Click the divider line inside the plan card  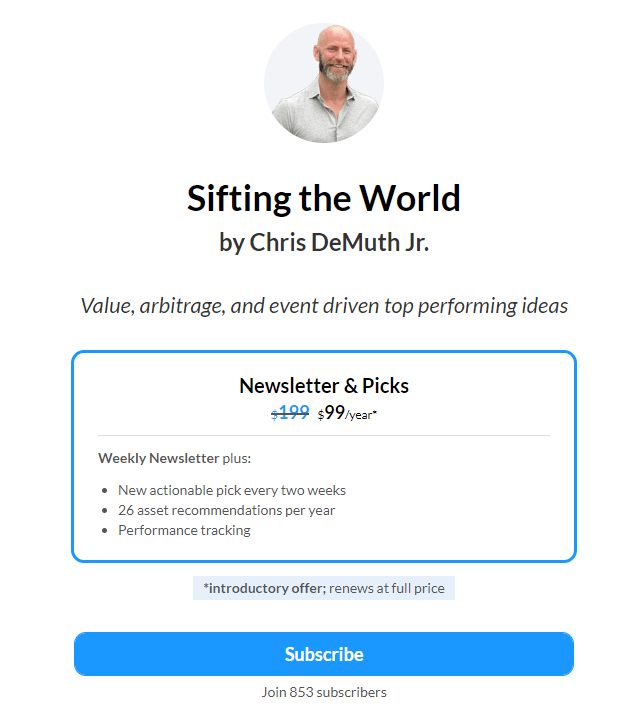324,436
